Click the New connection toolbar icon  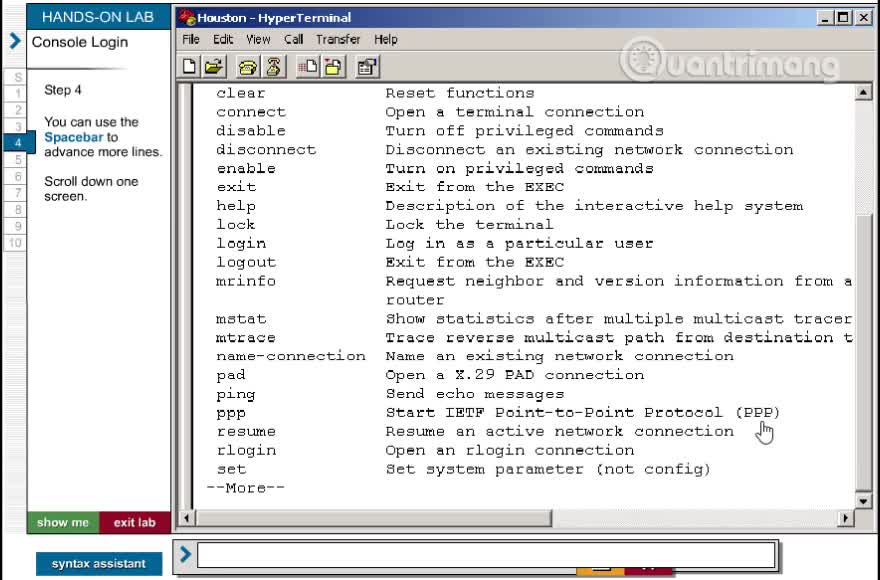click(189, 67)
